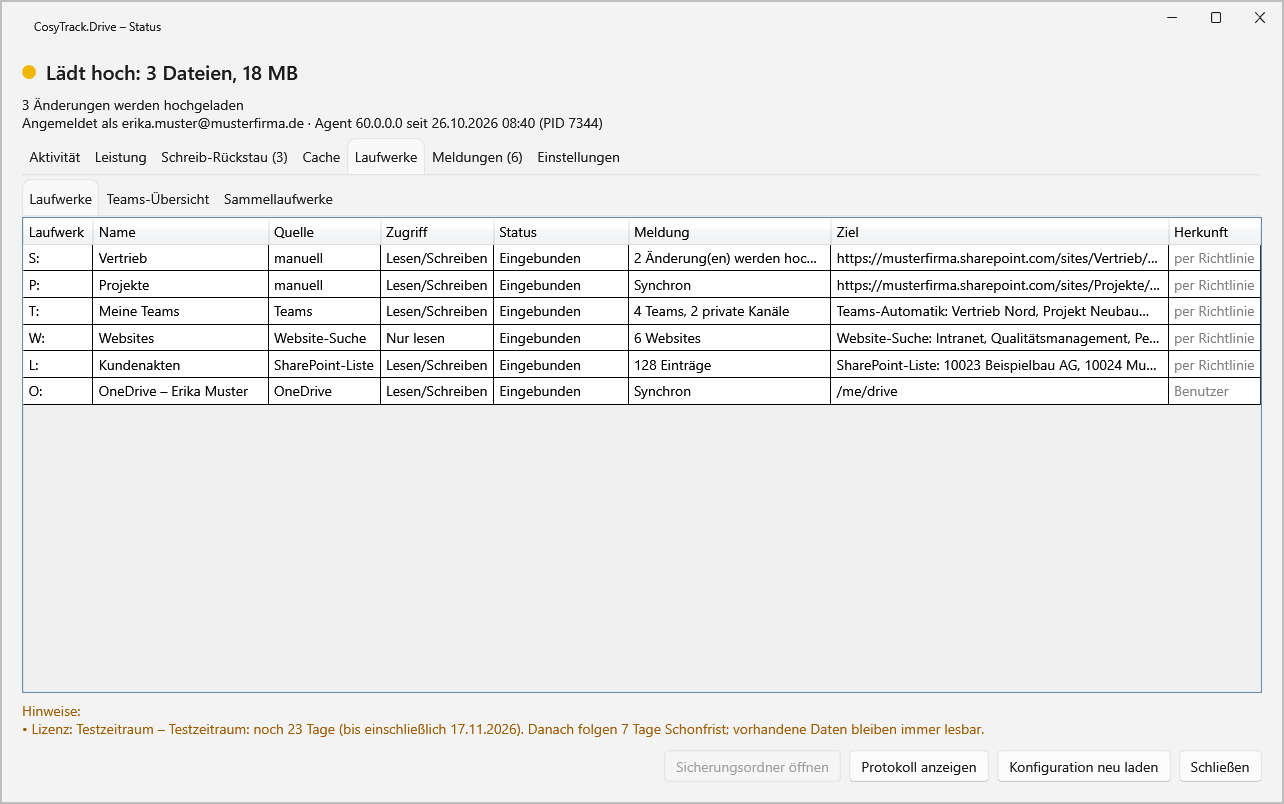
Task: Click the 6 Websites message cell
Action: (730, 338)
